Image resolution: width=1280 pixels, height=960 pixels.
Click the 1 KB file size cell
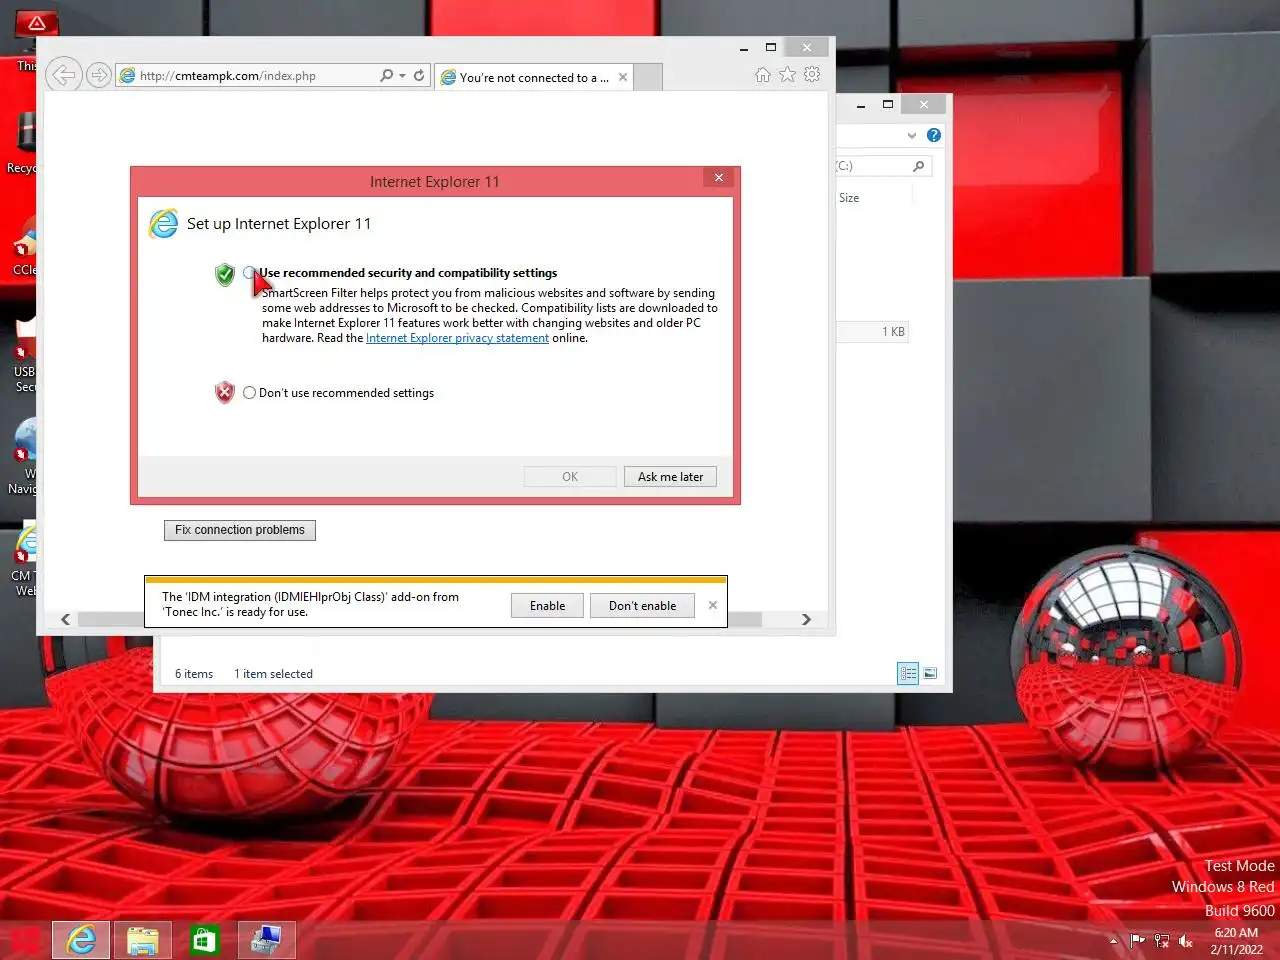pos(893,332)
